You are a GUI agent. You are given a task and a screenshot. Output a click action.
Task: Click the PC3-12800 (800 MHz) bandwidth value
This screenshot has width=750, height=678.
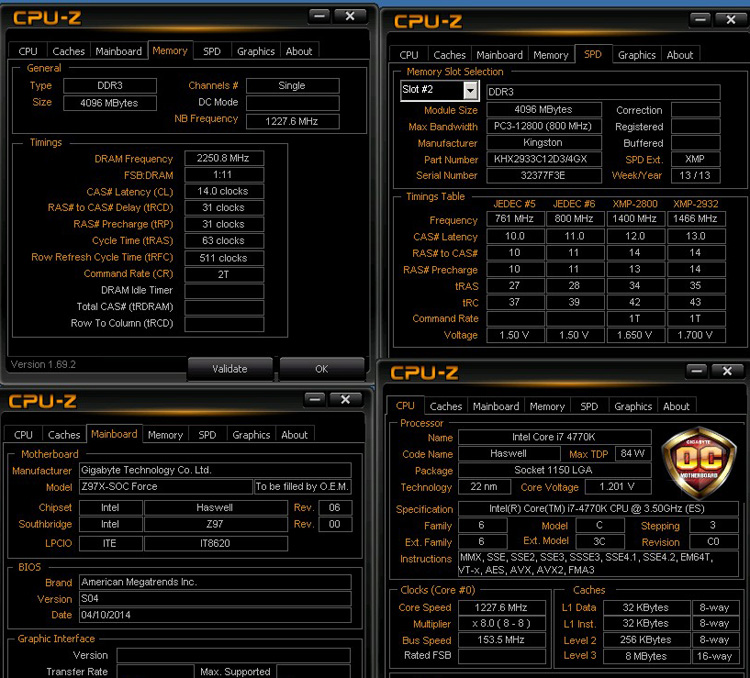(544, 126)
